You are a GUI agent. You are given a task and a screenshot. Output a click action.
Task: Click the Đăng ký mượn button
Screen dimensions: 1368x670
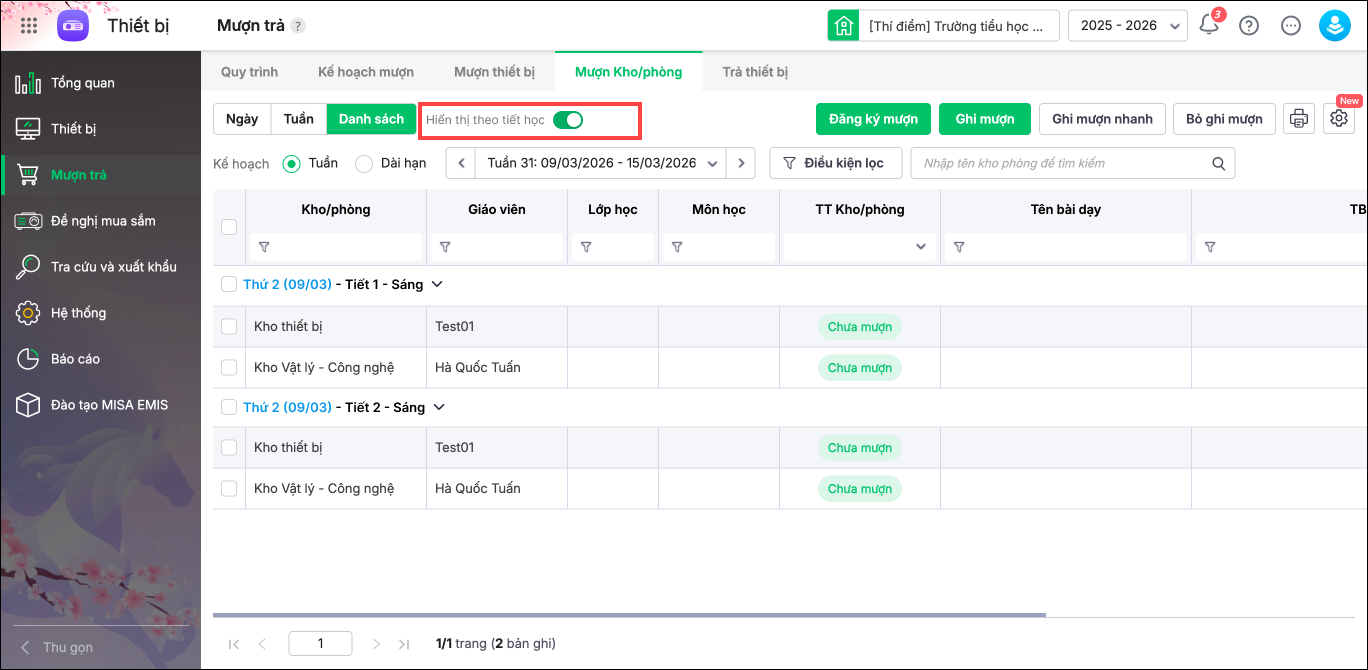pos(873,119)
